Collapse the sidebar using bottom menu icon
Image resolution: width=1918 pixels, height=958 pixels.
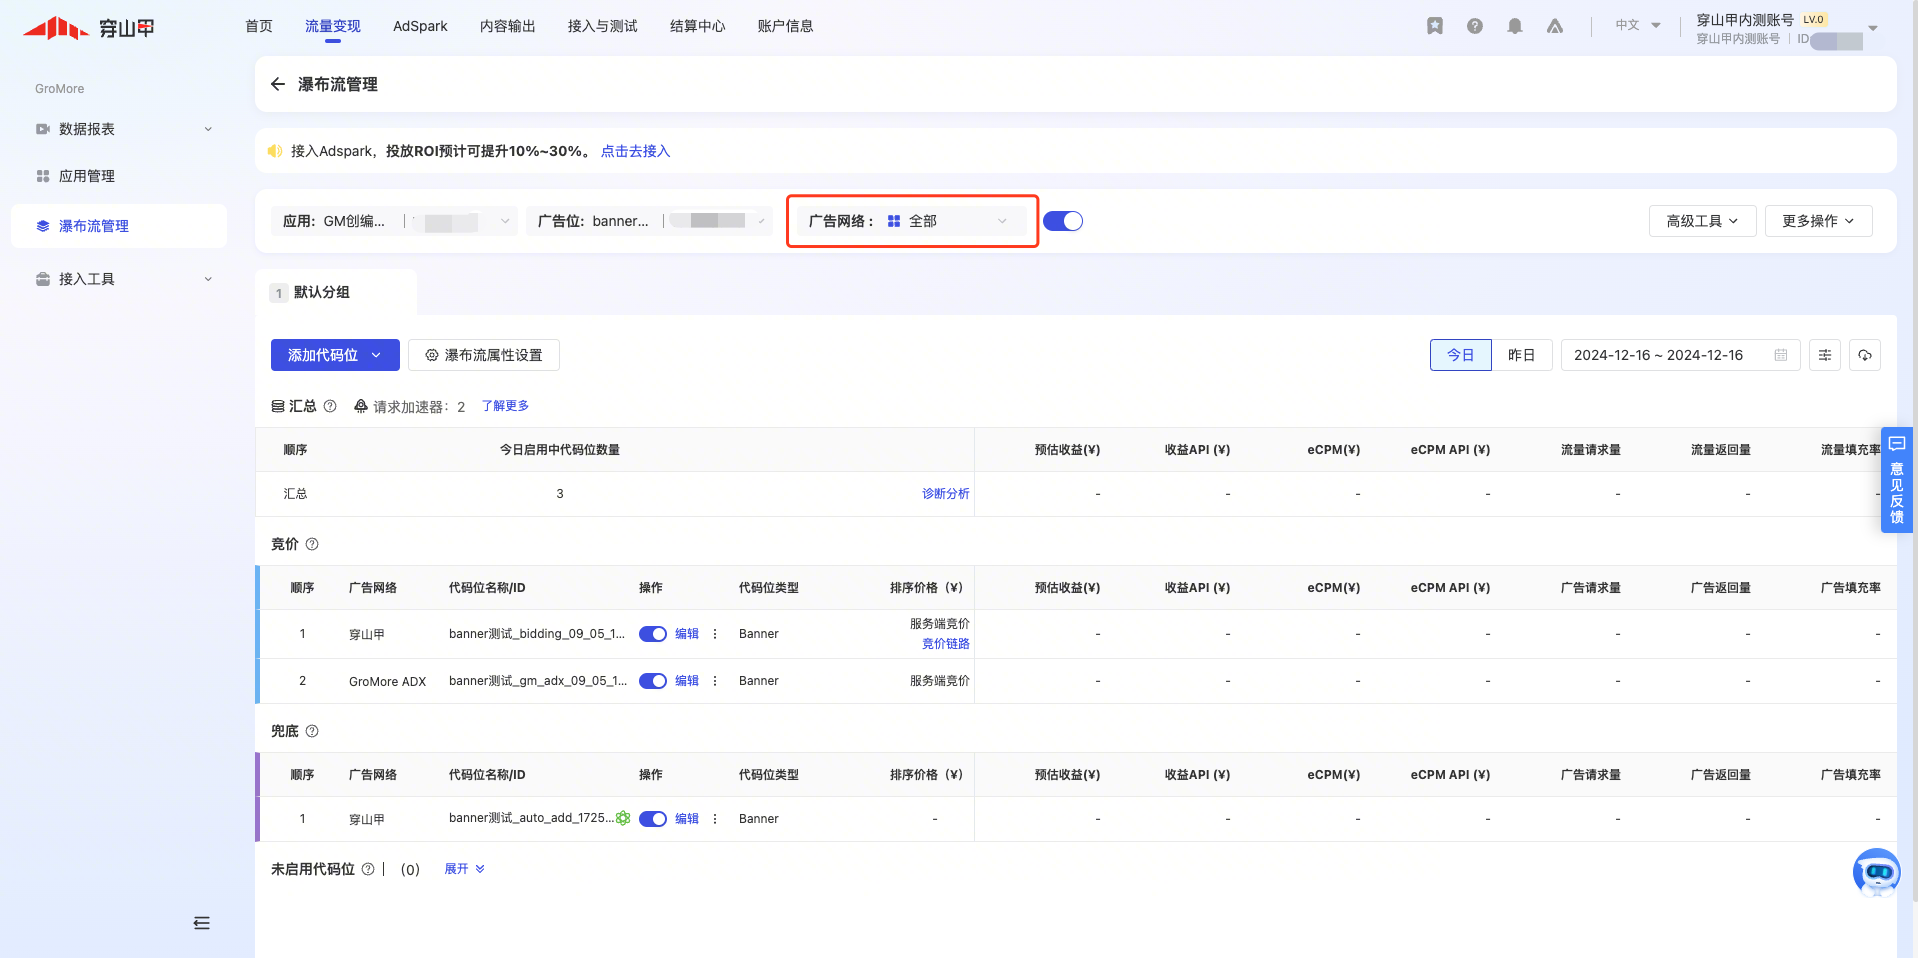[201, 923]
